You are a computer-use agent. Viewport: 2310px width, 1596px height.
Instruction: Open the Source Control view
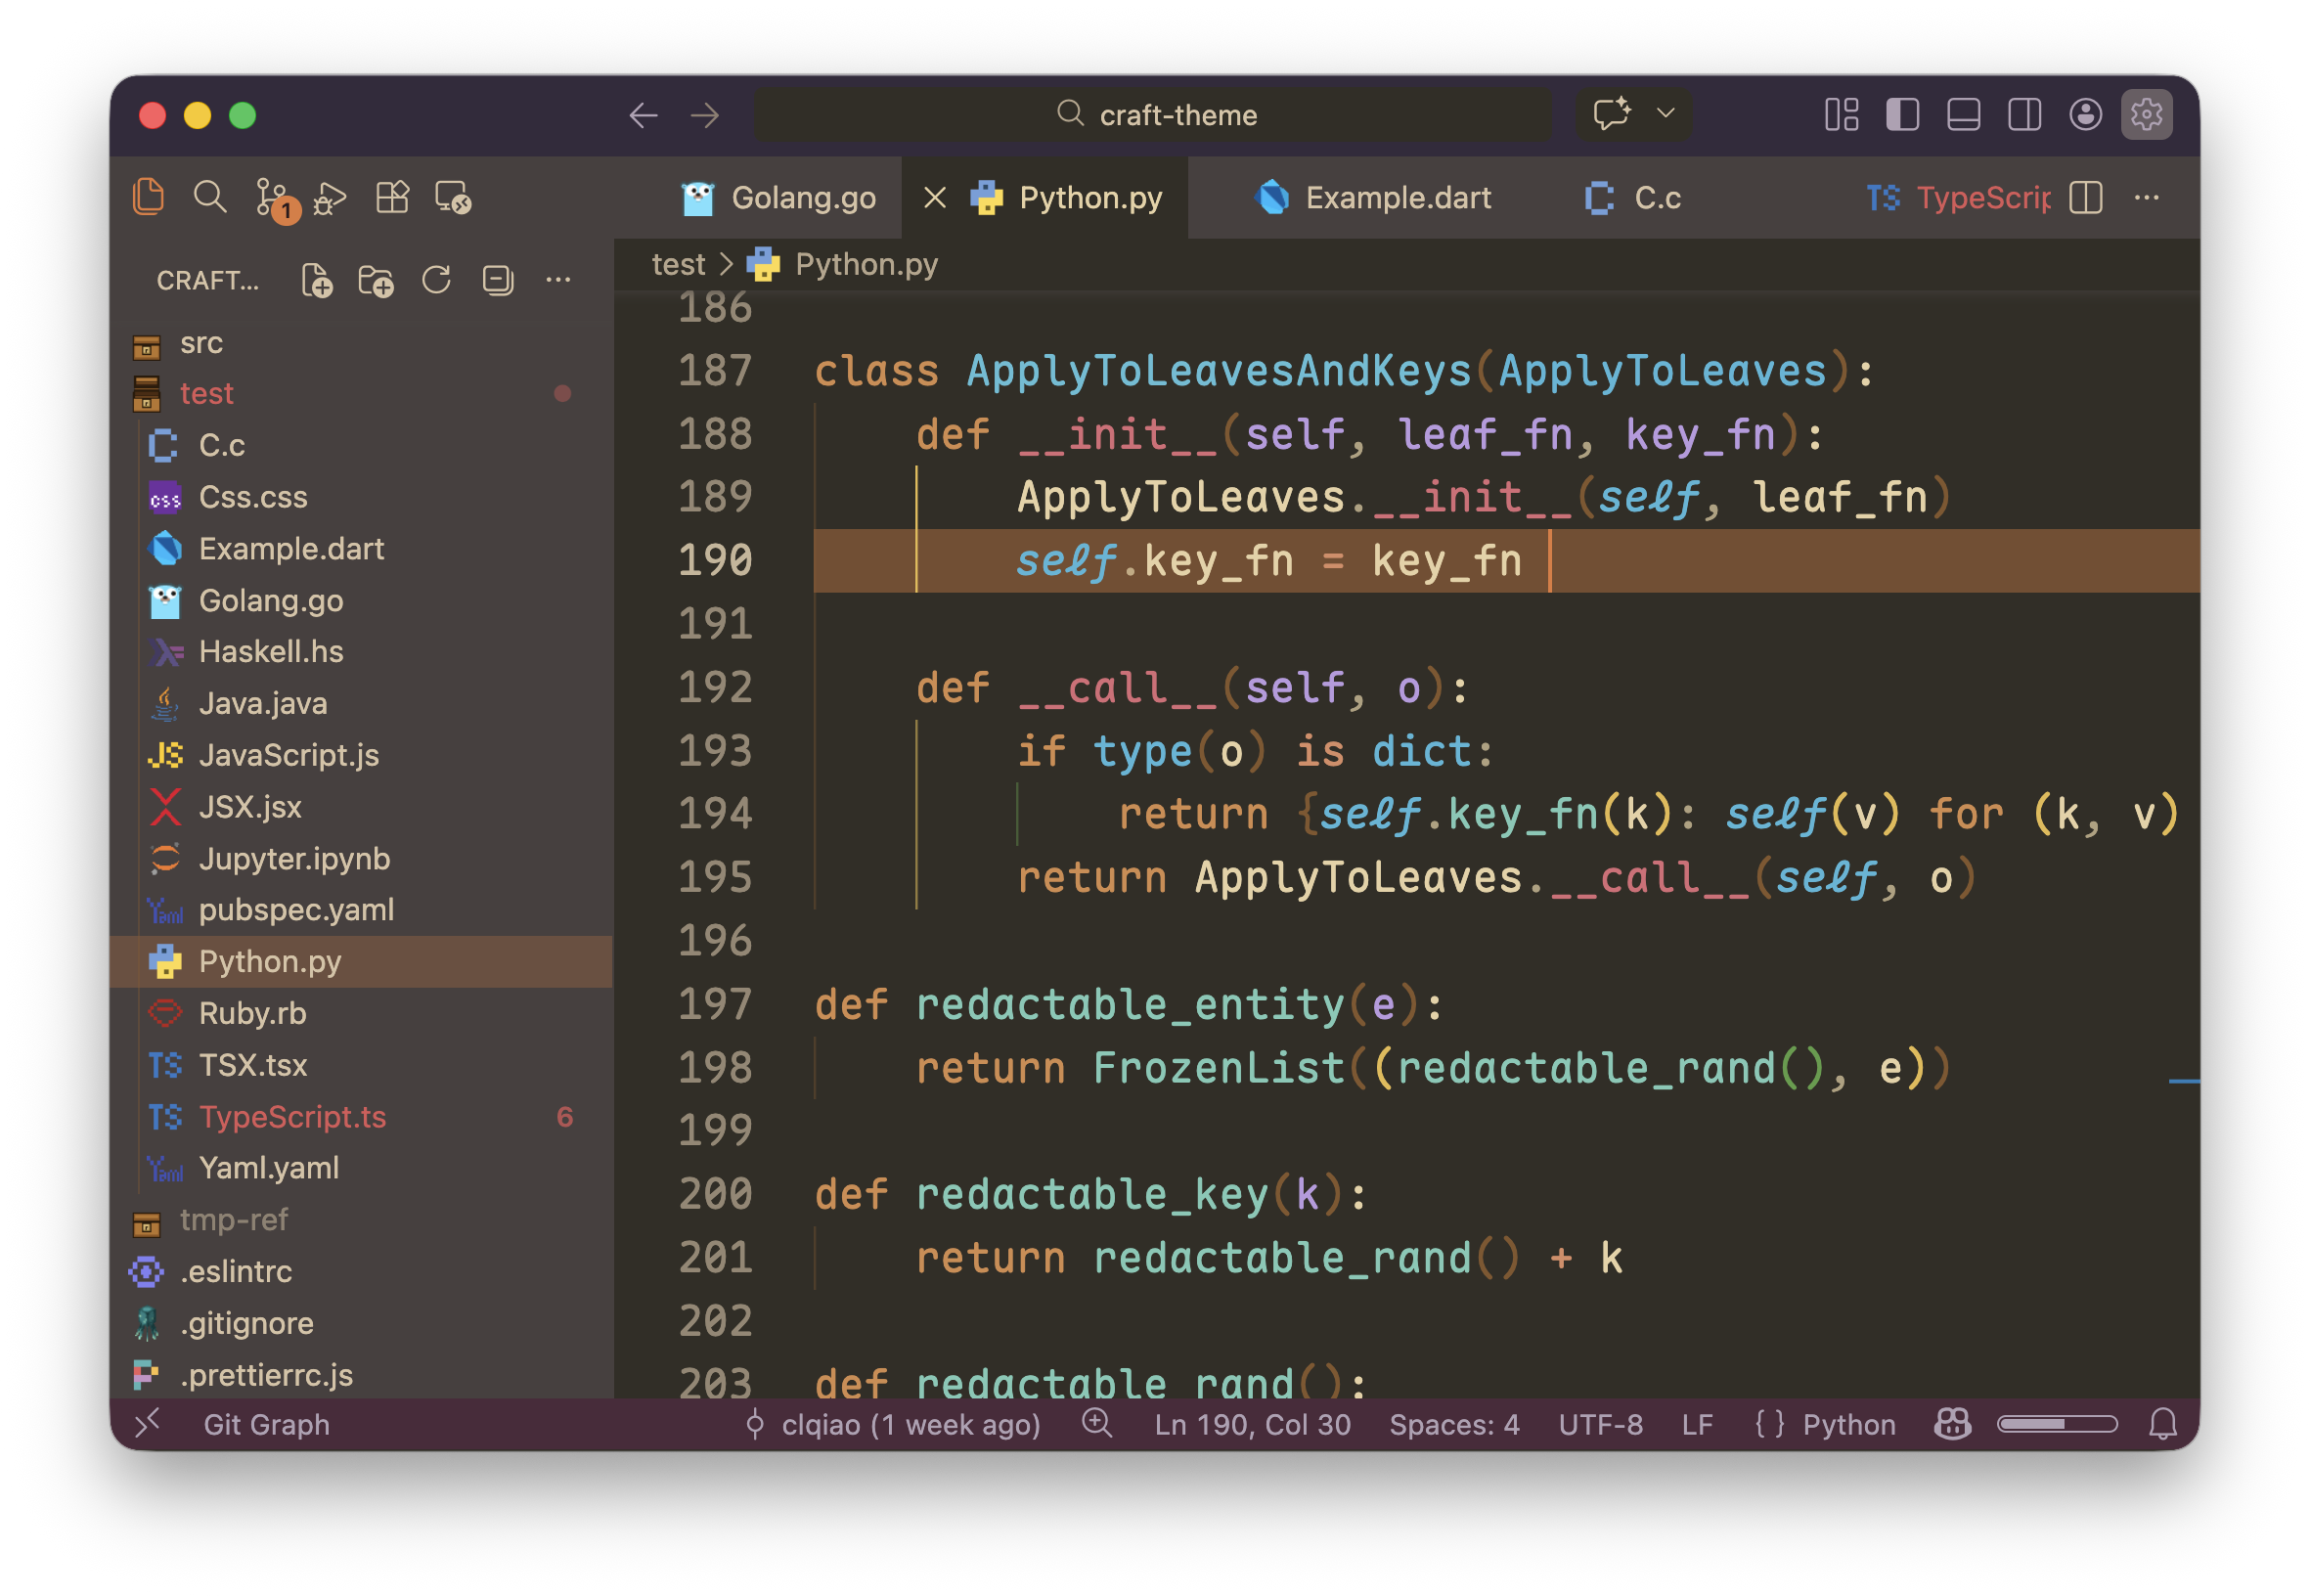[x=271, y=197]
